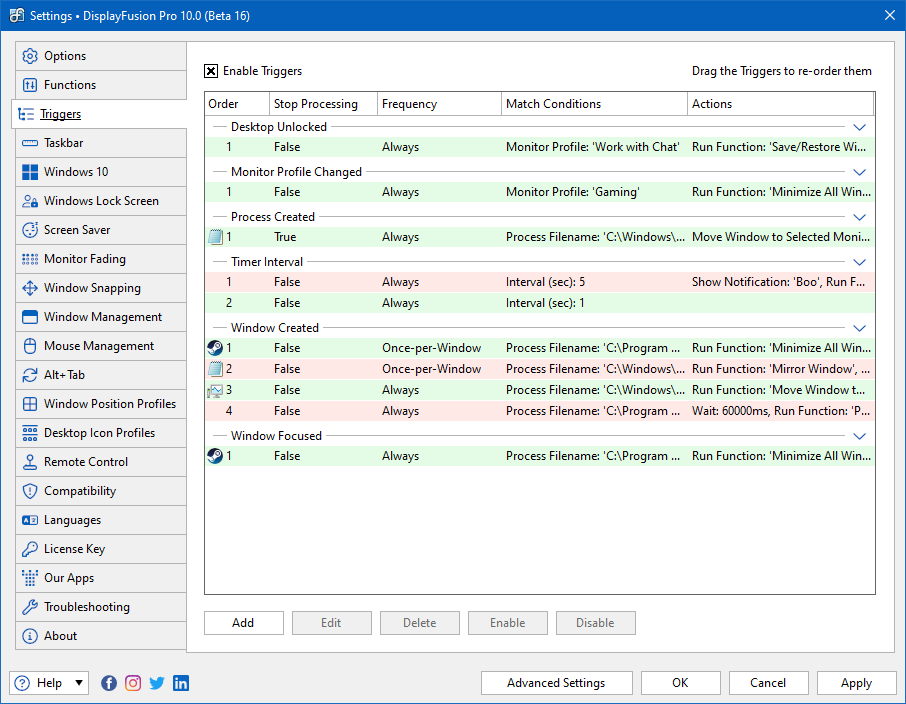The image size is (906, 704).
Task: Select the 'Wait: 60000ms' trigger row
Action: (x=540, y=411)
